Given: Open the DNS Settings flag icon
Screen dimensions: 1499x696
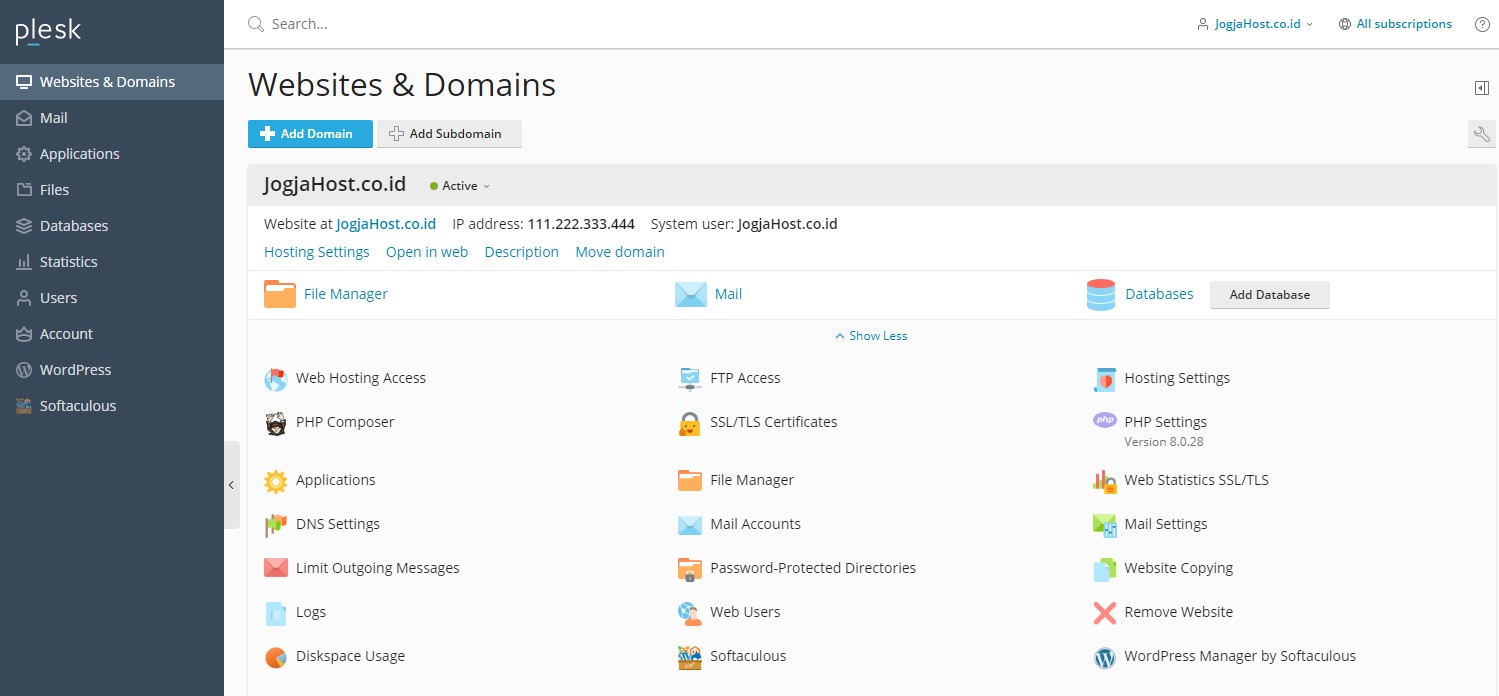Looking at the screenshot, I should 276,524.
